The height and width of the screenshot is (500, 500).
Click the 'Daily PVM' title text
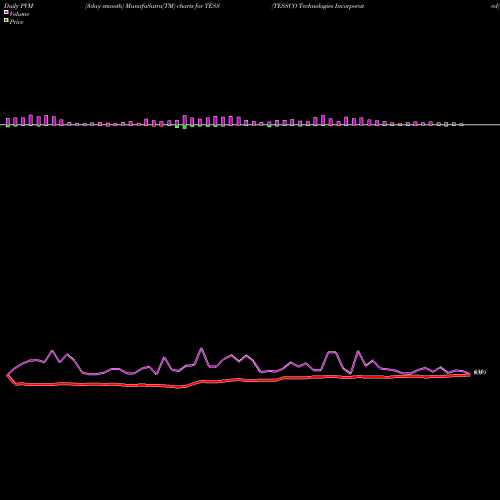pyautogui.click(x=19, y=6)
